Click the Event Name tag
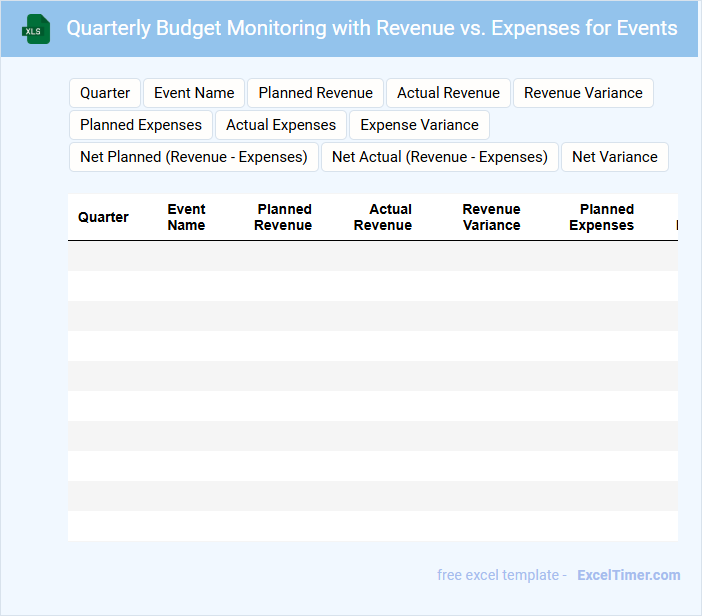702x616 pixels. coord(194,93)
